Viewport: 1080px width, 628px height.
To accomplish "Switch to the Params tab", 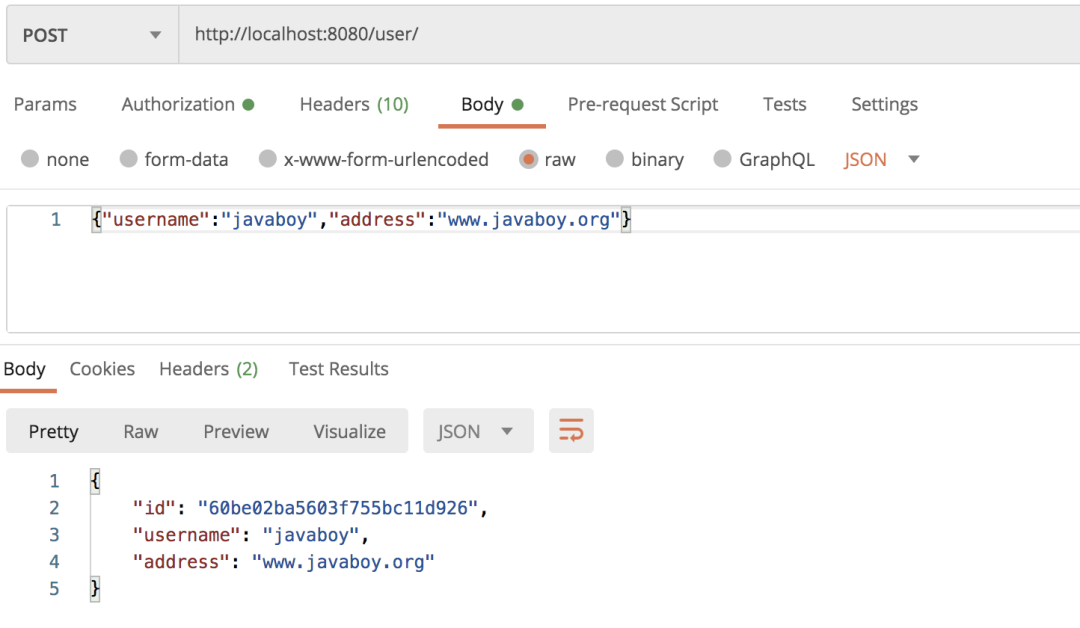I will [45, 104].
